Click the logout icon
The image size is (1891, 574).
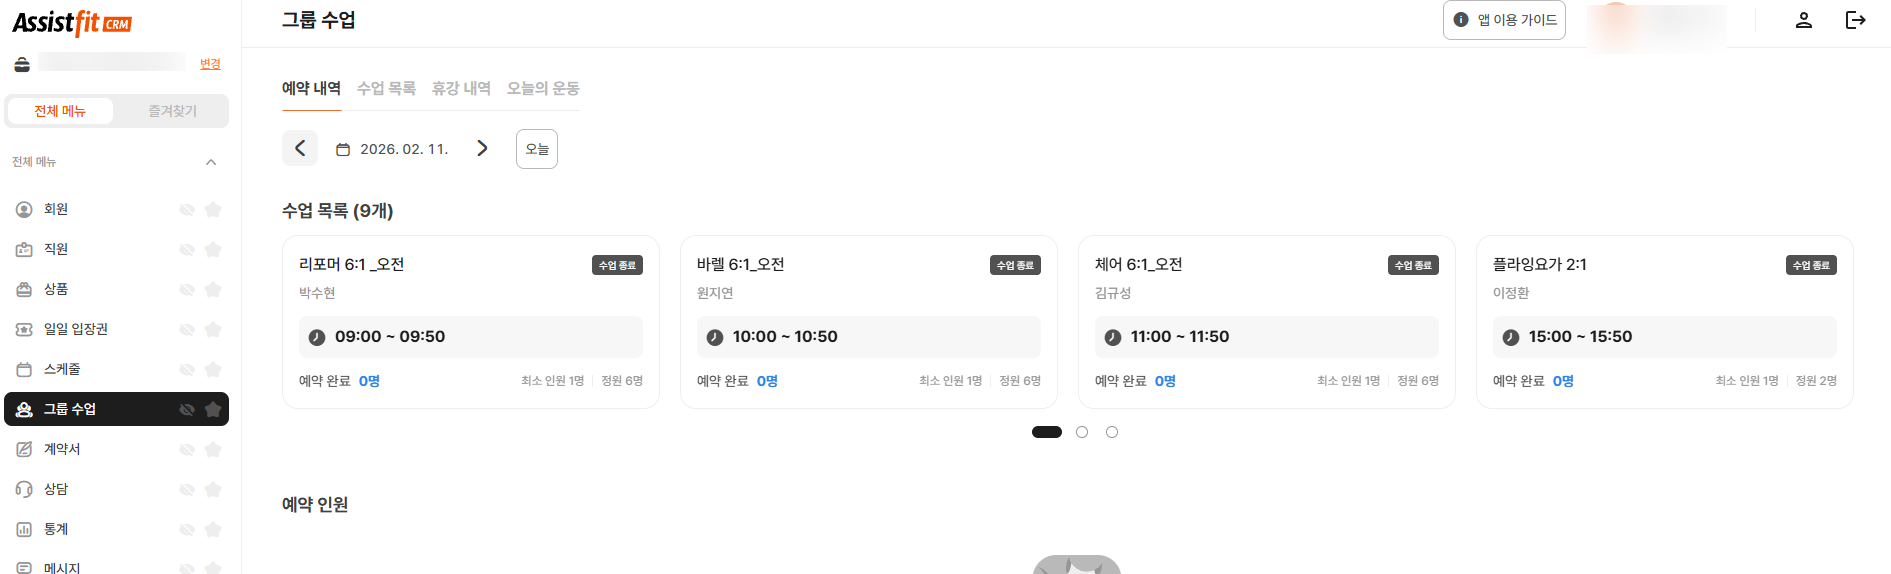point(1855,20)
